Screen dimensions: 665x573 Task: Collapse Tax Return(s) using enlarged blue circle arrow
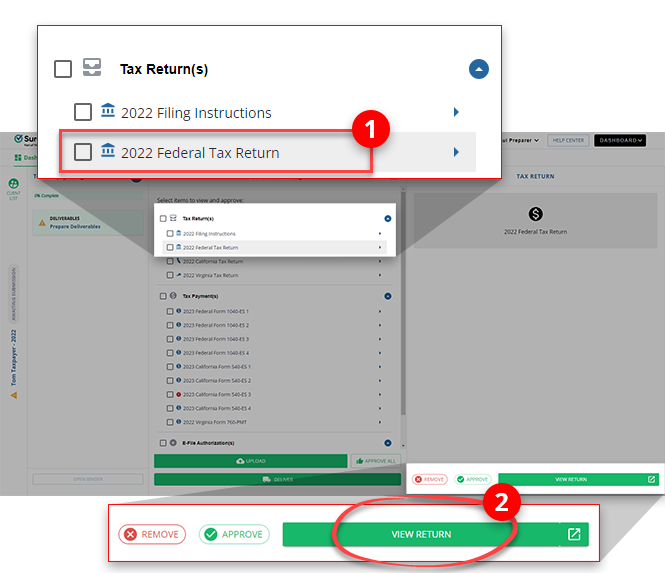pos(478,69)
